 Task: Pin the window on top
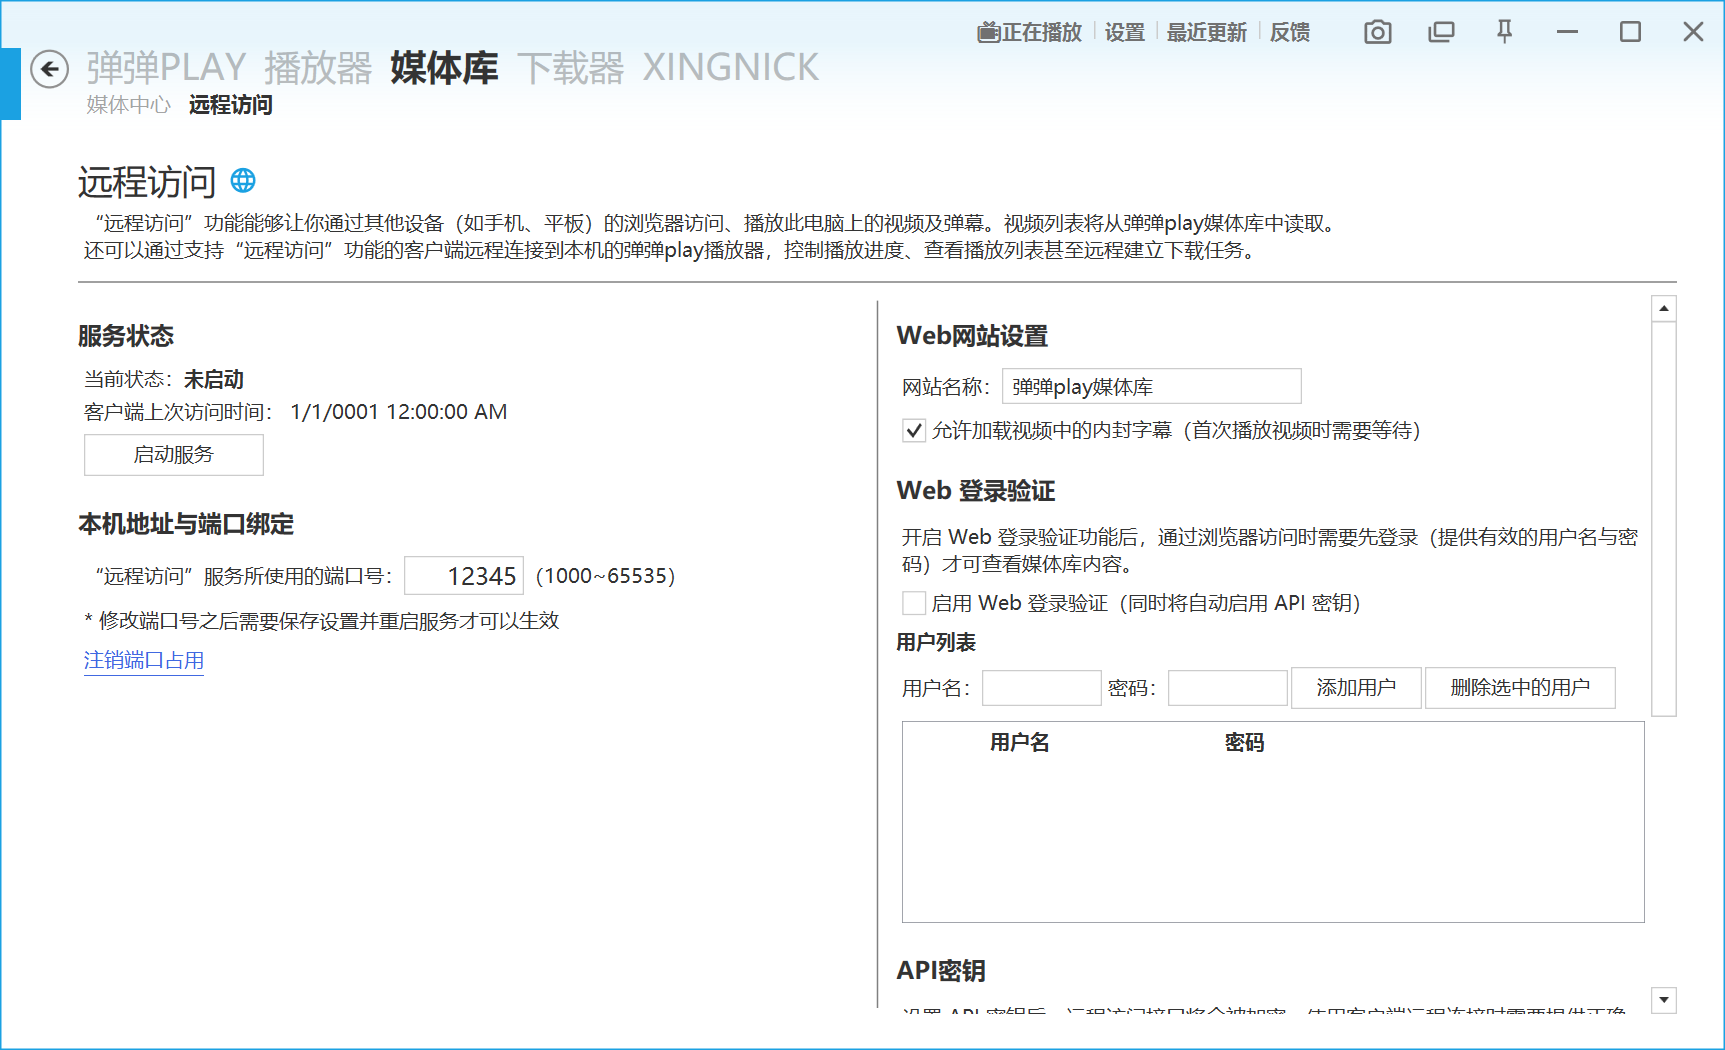tap(1504, 32)
